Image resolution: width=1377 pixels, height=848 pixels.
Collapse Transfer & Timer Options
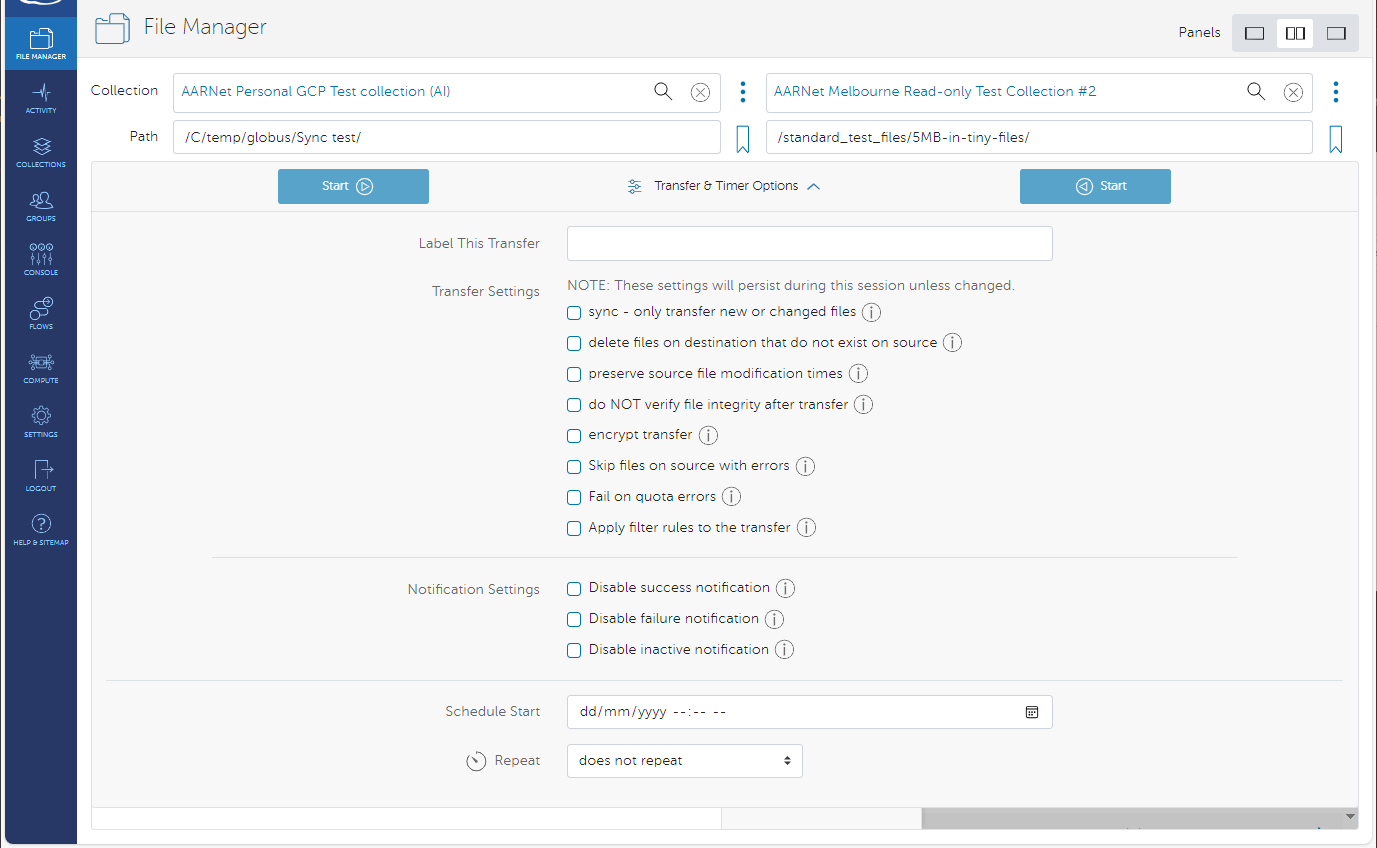pos(724,186)
